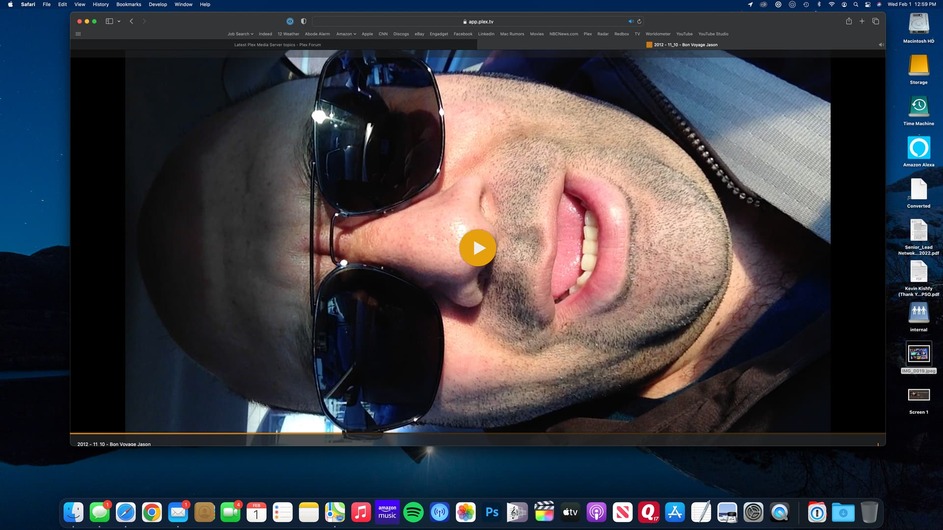The width and height of the screenshot is (943, 530).
Task: Click the app.plex.tv address bar
Action: (x=480, y=21)
